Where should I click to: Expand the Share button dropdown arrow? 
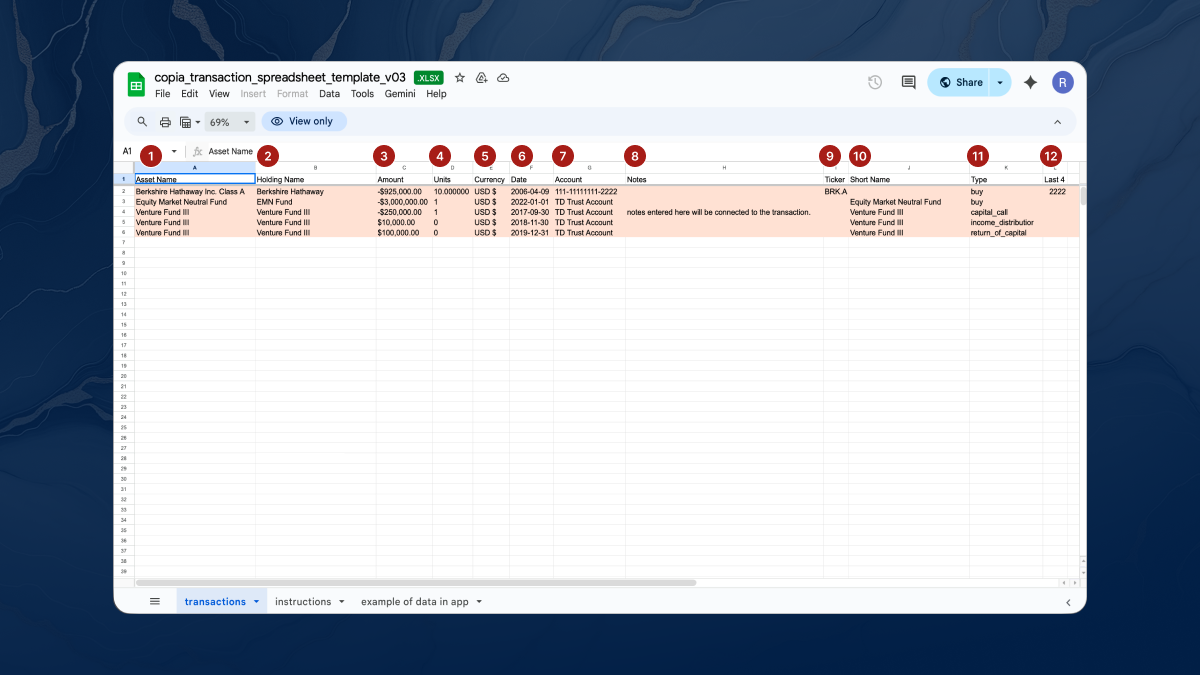point(1000,83)
